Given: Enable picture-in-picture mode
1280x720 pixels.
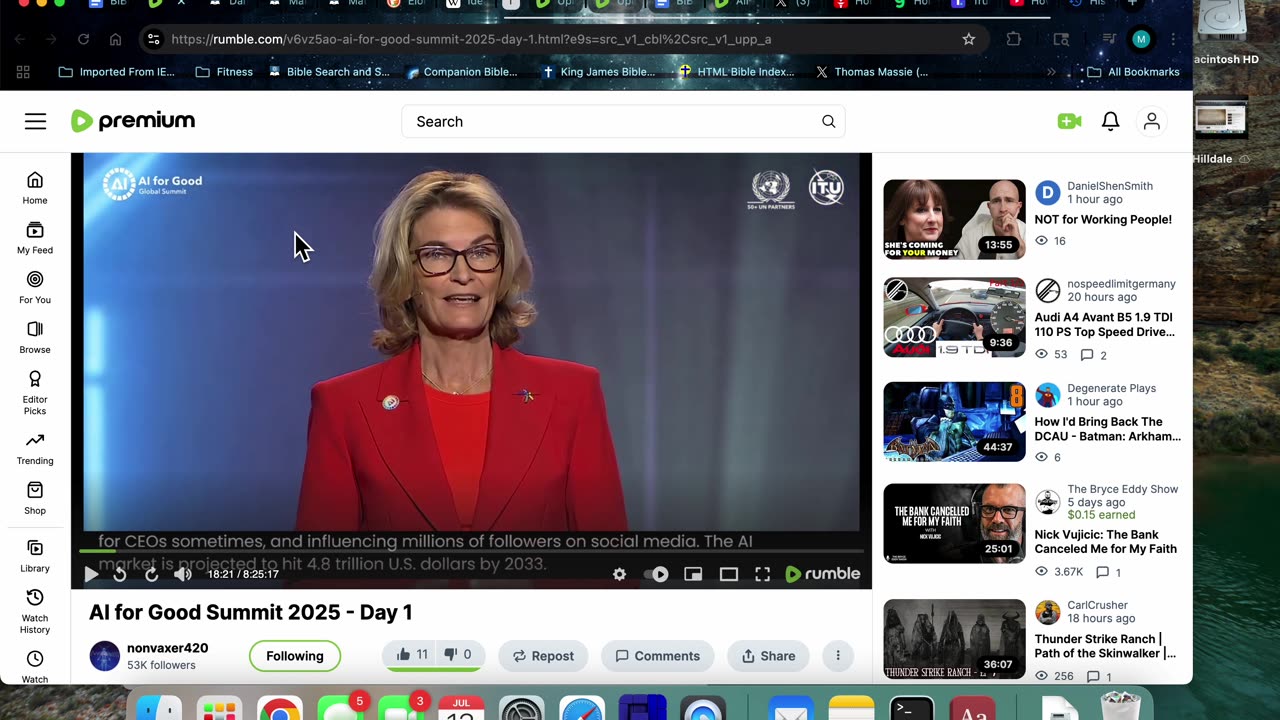Looking at the screenshot, I should 693,574.
